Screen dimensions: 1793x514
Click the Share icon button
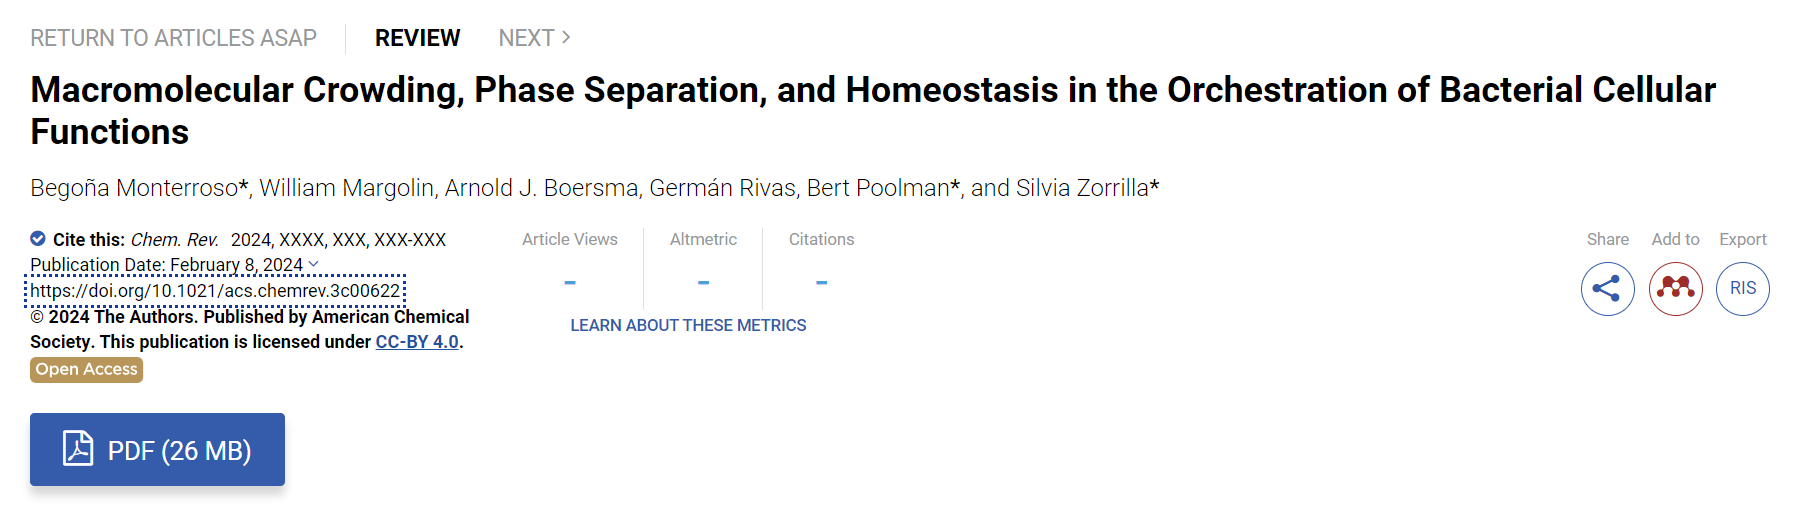click(1607, 289)
